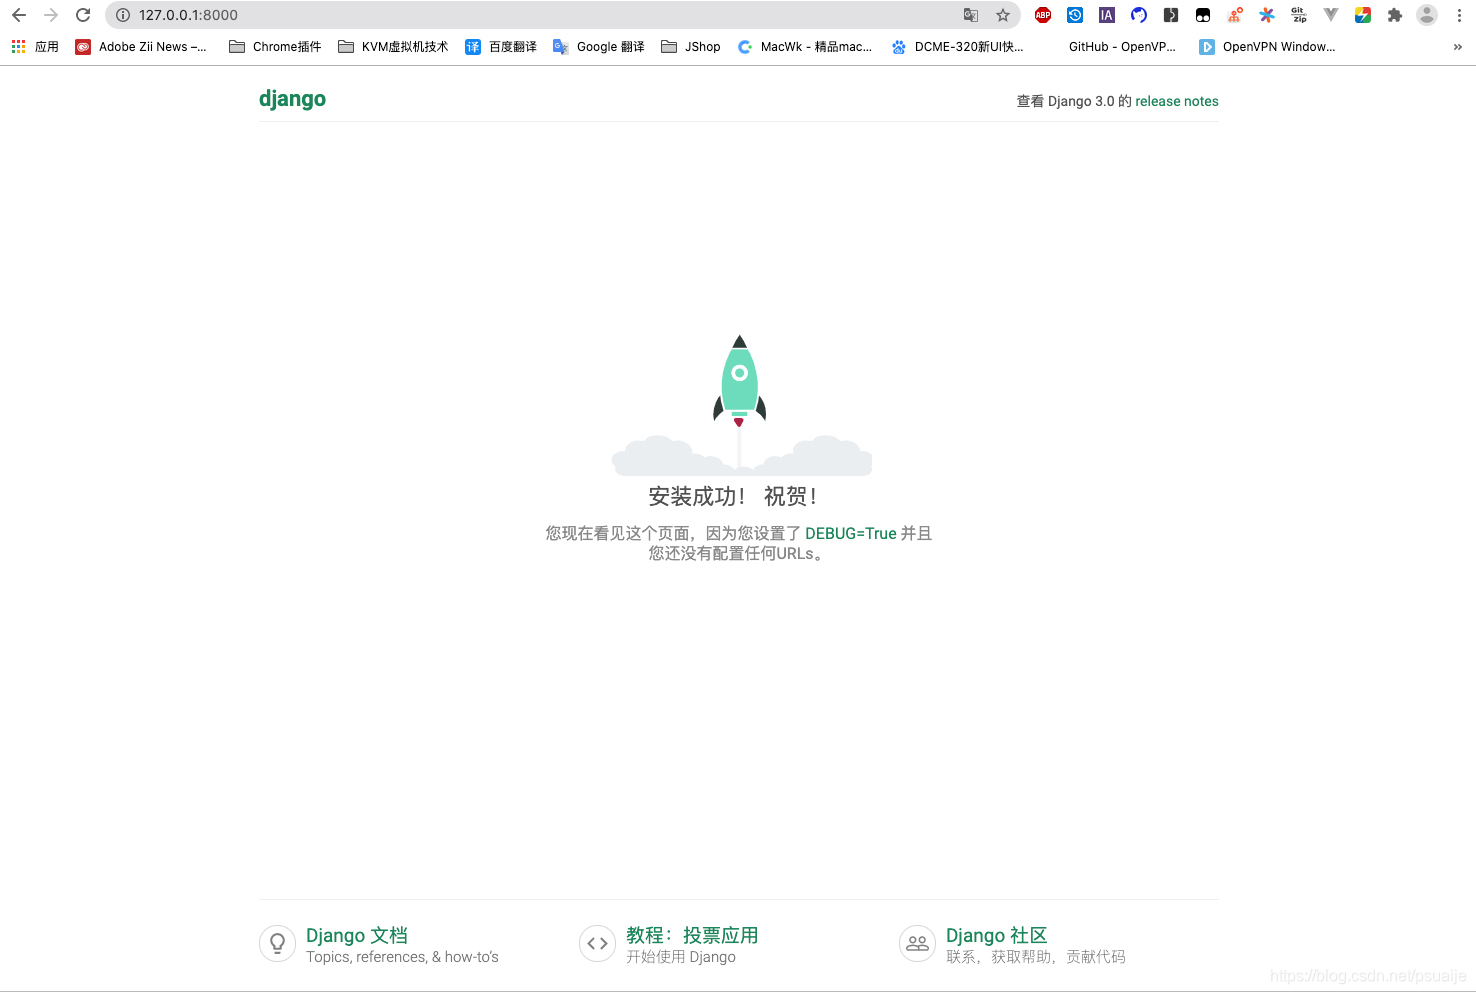1476x994 pixels.
Task: Open the JShop bookmark folder
Action: 691,47
